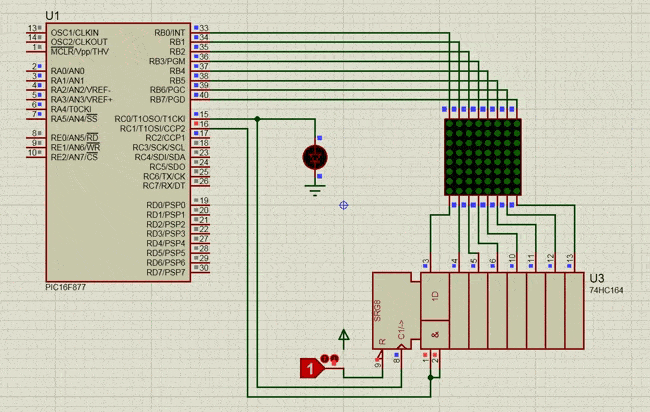Select the U3 component reference label
Screen dimensions: 650x412
point(597,278)
